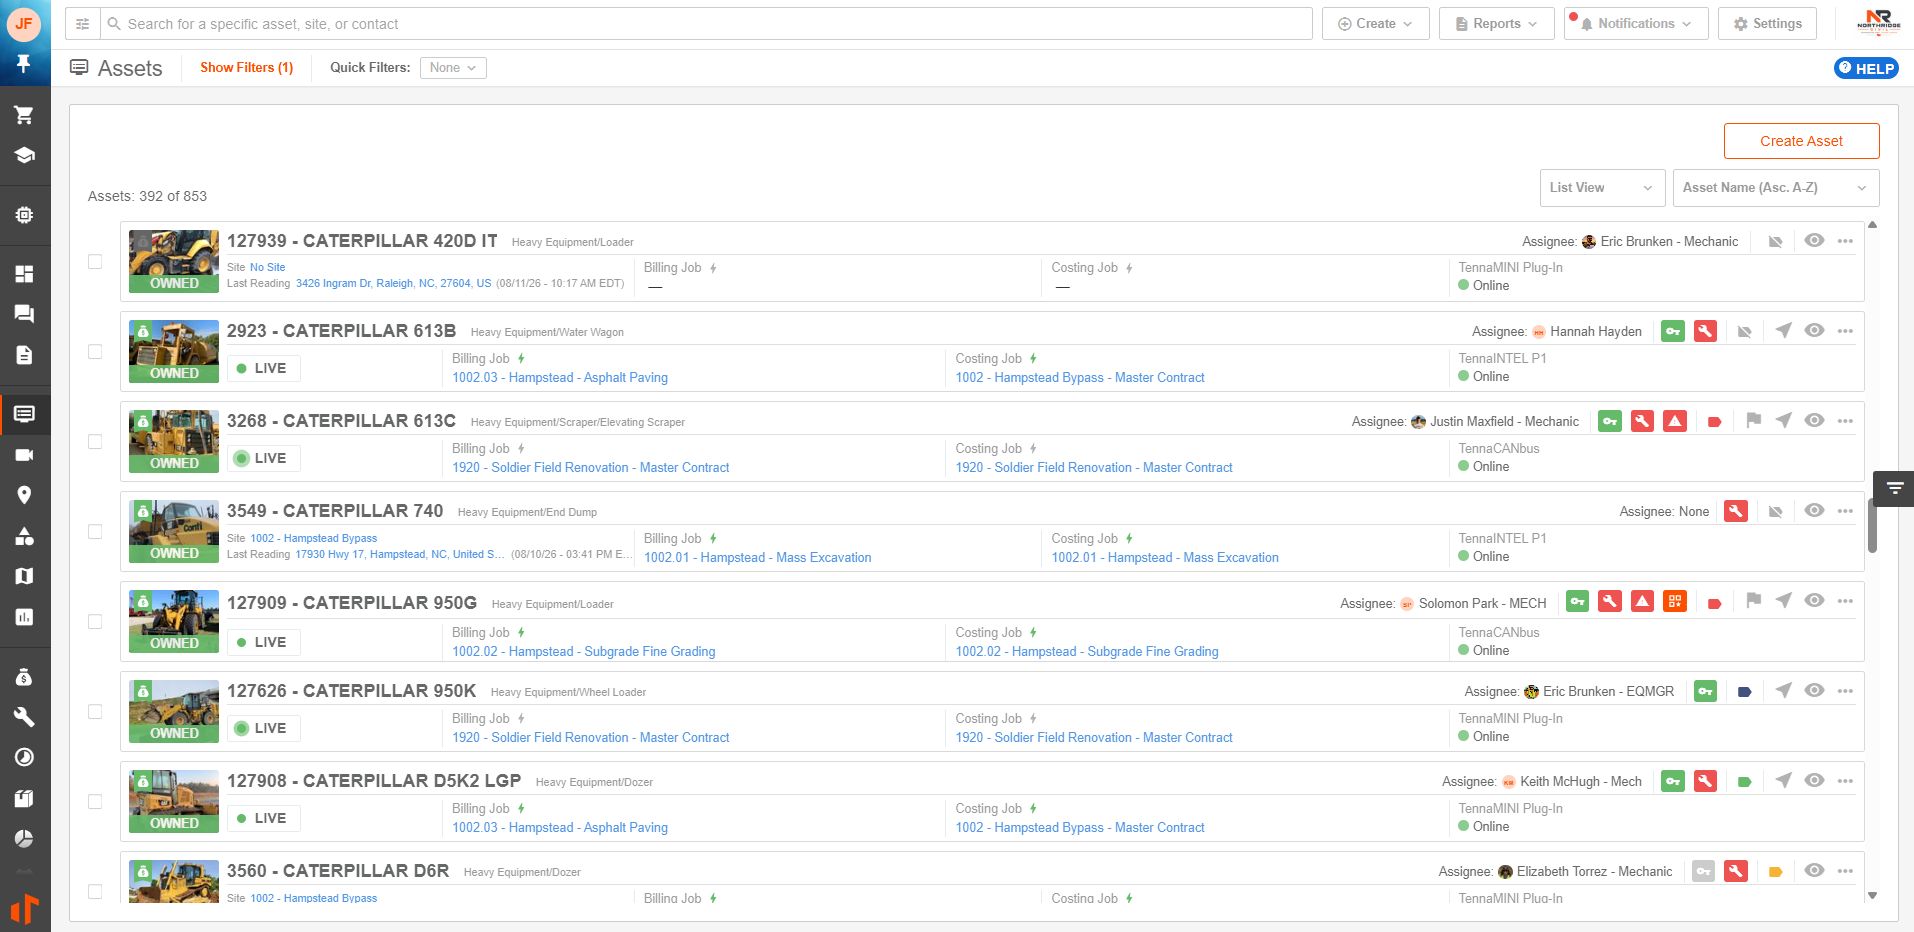
Task: Open the shopping cart in sidebar
Action: (x=24, y=115)
